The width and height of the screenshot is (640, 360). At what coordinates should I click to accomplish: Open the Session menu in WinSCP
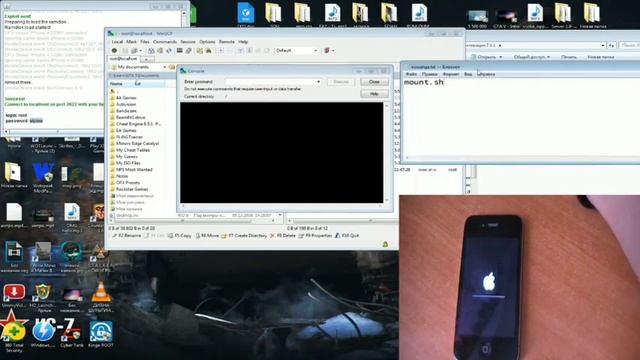click(x=188, y=42)
